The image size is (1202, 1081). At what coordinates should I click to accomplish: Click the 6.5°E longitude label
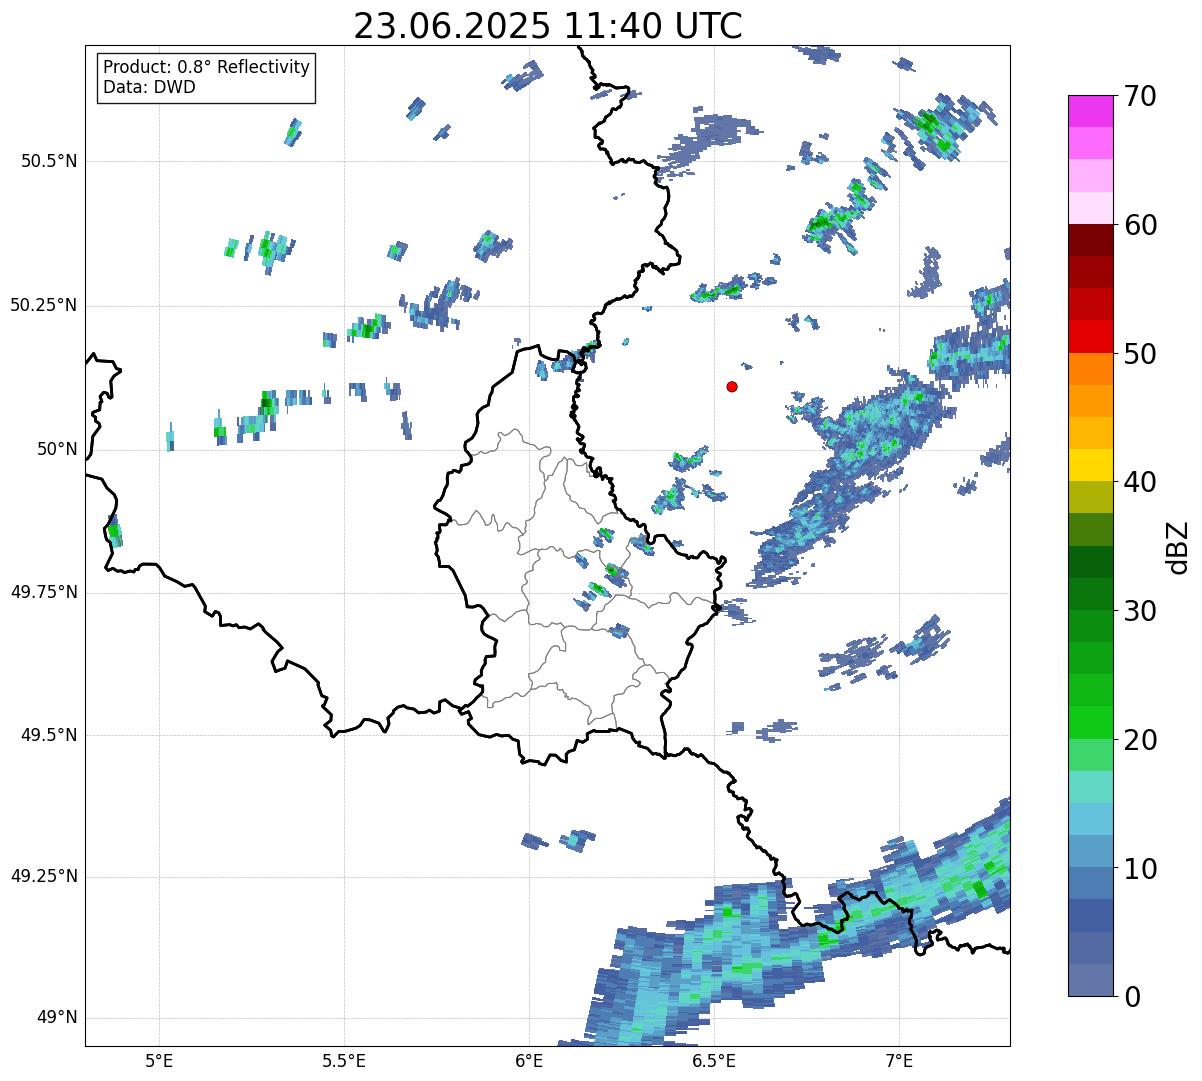714,1060
